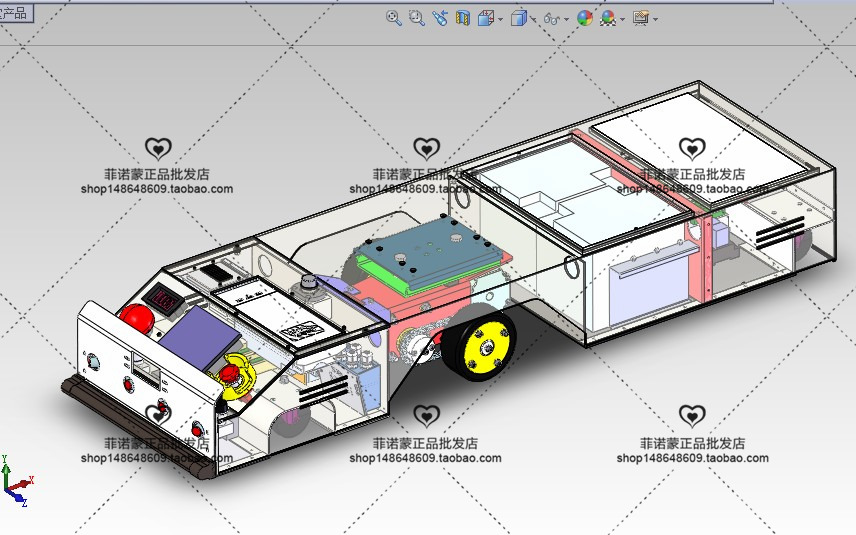Expand the Display Style dropdown arrow
Image resolution: width=856 pixels, height=535 pixels.
(533, 20)
